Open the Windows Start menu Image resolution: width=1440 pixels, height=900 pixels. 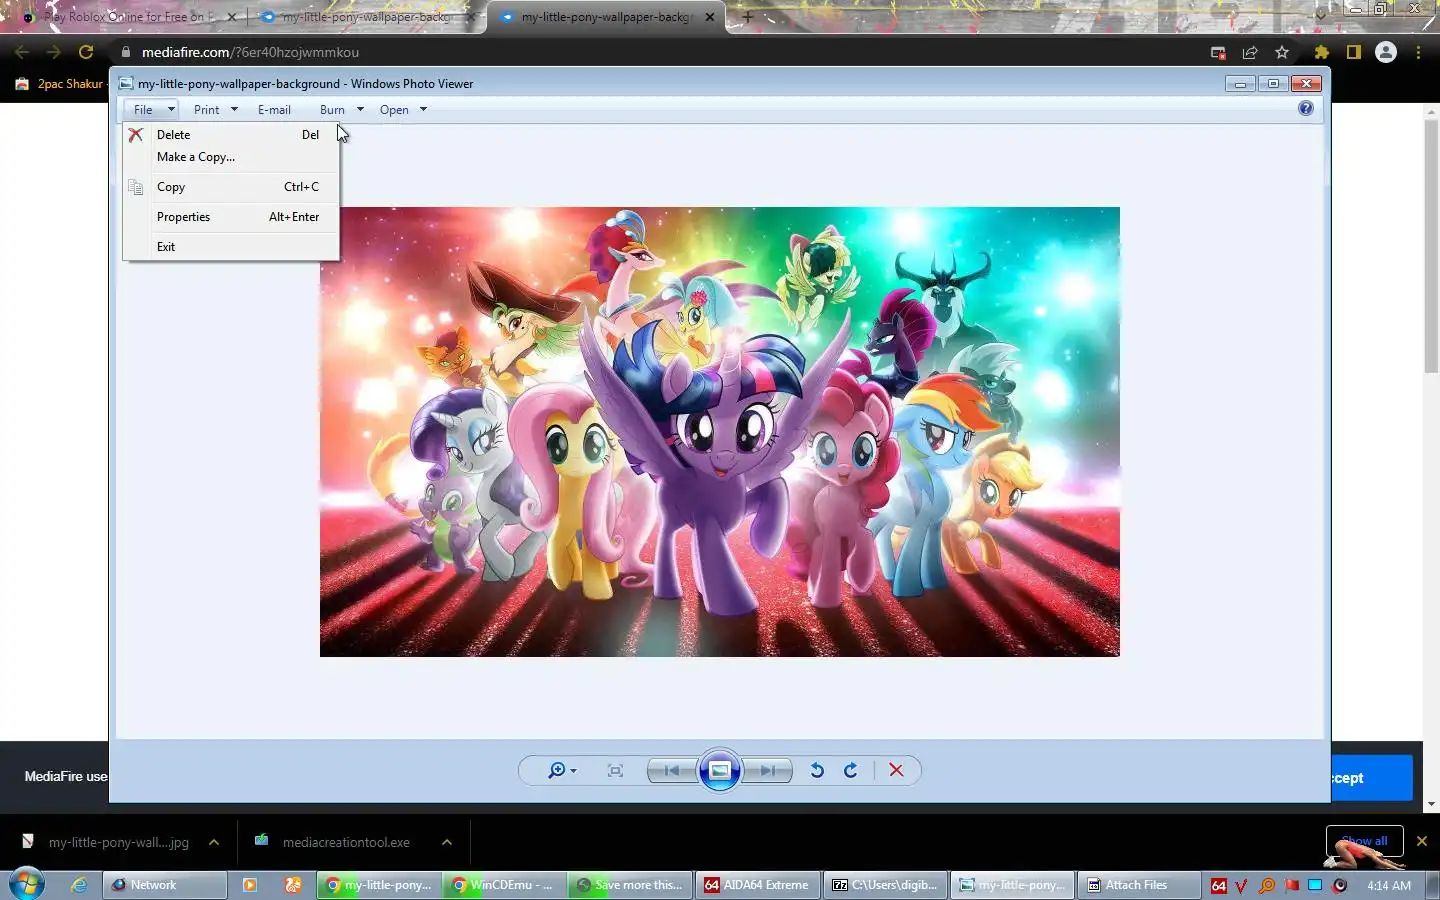[x=27, y=885]
